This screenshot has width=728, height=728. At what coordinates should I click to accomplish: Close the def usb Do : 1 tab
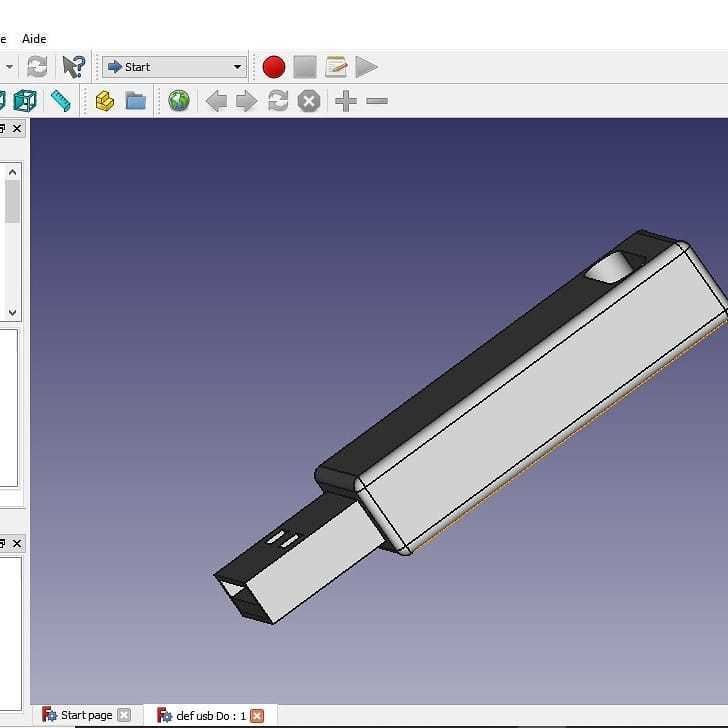tap(257, 715)
